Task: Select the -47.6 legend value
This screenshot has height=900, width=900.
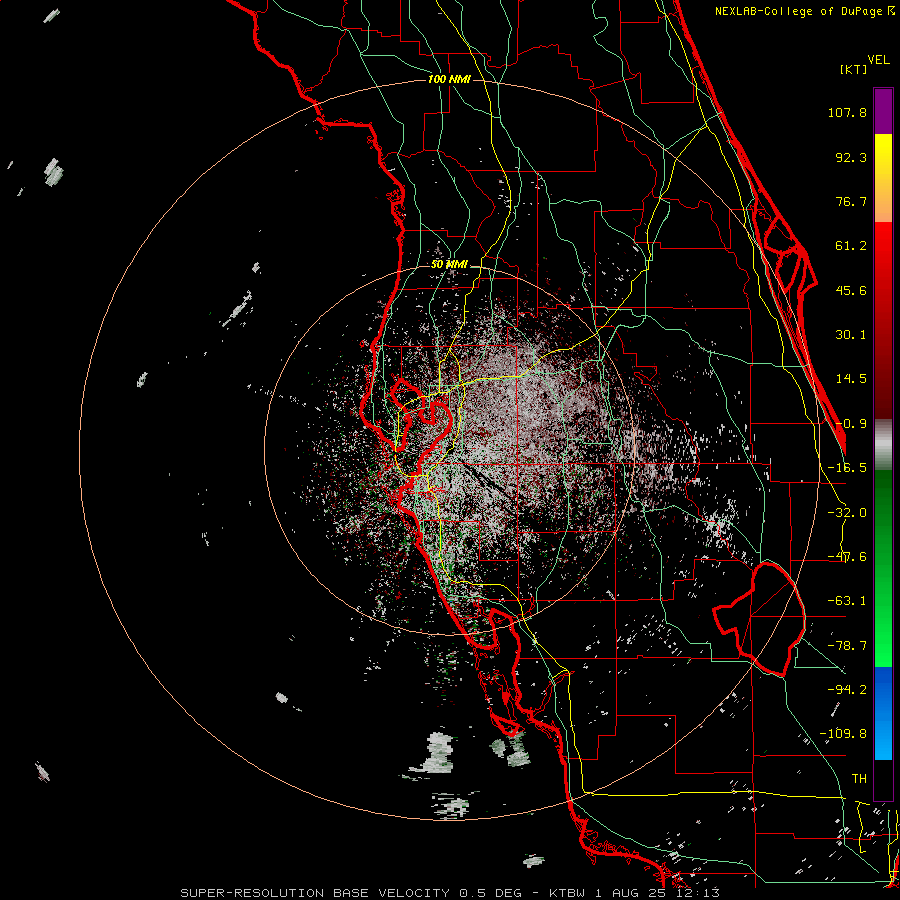Action: [x=847, y=557]
